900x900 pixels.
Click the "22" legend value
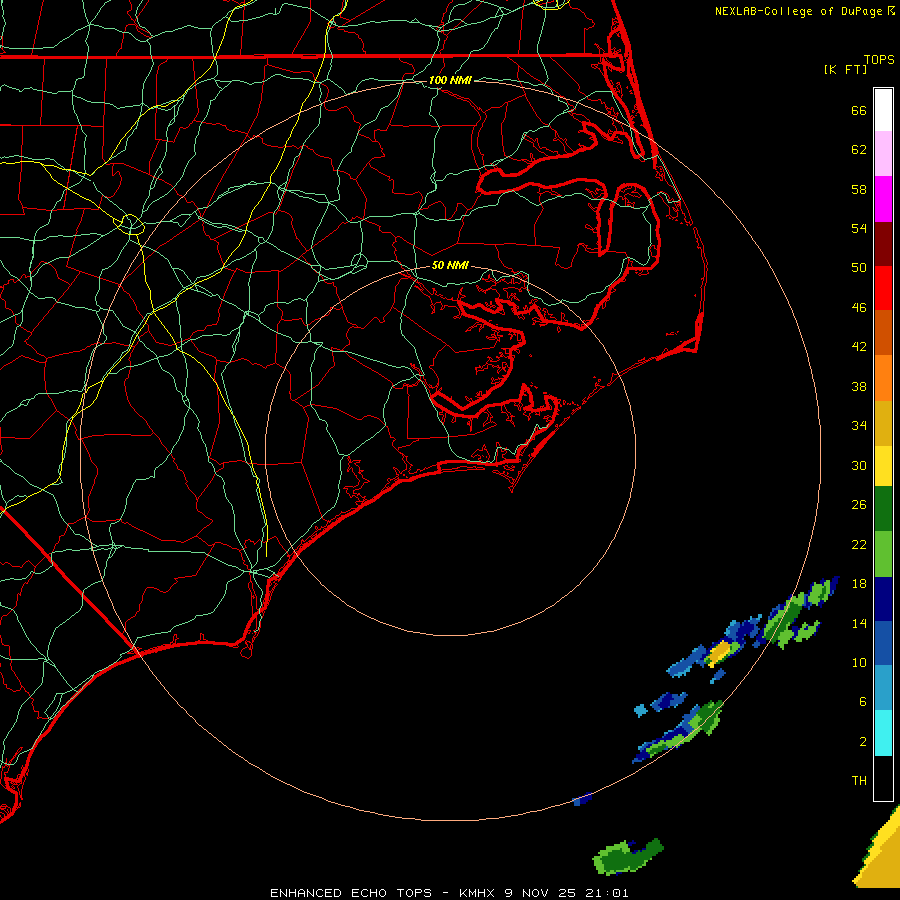tap(859, 544)
